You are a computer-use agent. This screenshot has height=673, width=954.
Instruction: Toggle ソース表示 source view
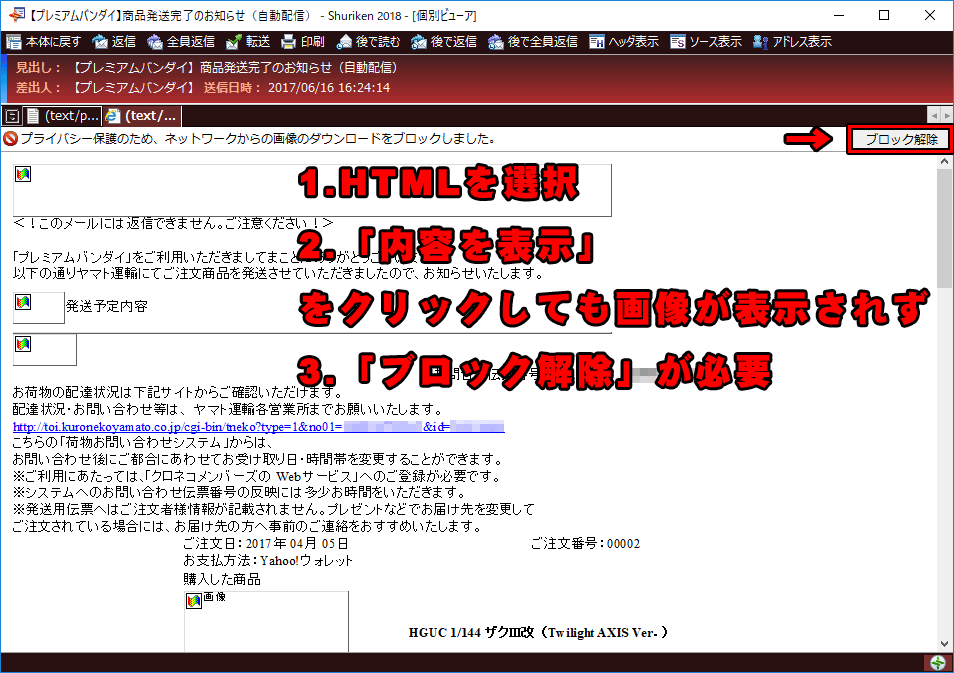705,42
